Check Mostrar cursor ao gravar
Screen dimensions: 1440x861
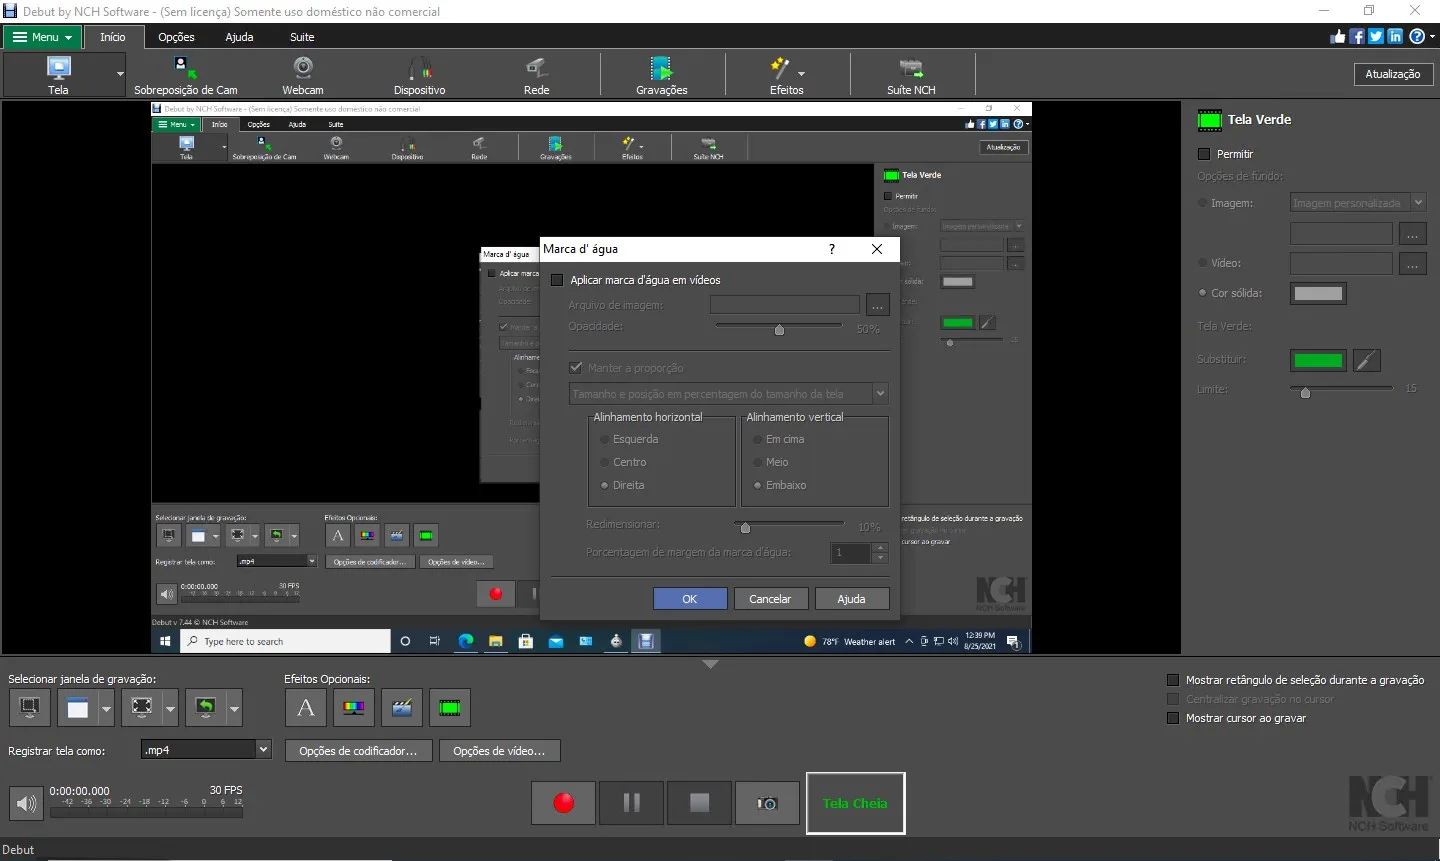[1174, 718]
